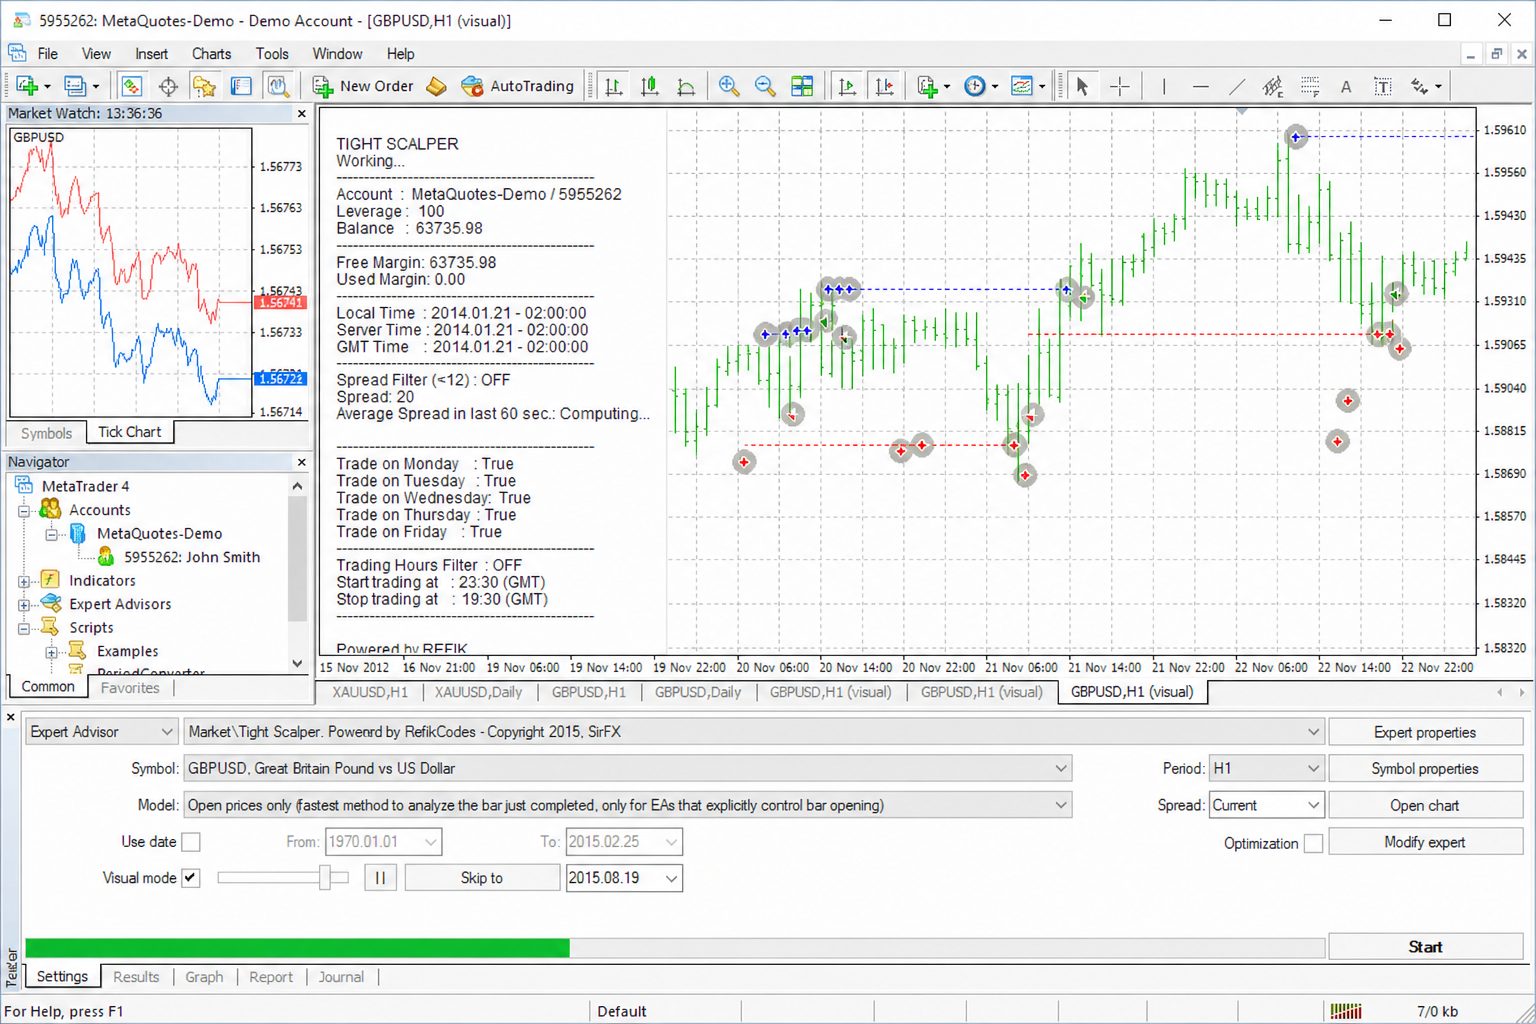Toggle chart Auto Scroll icon
Screen dimensions: 1536x1024
click(847, 86)
